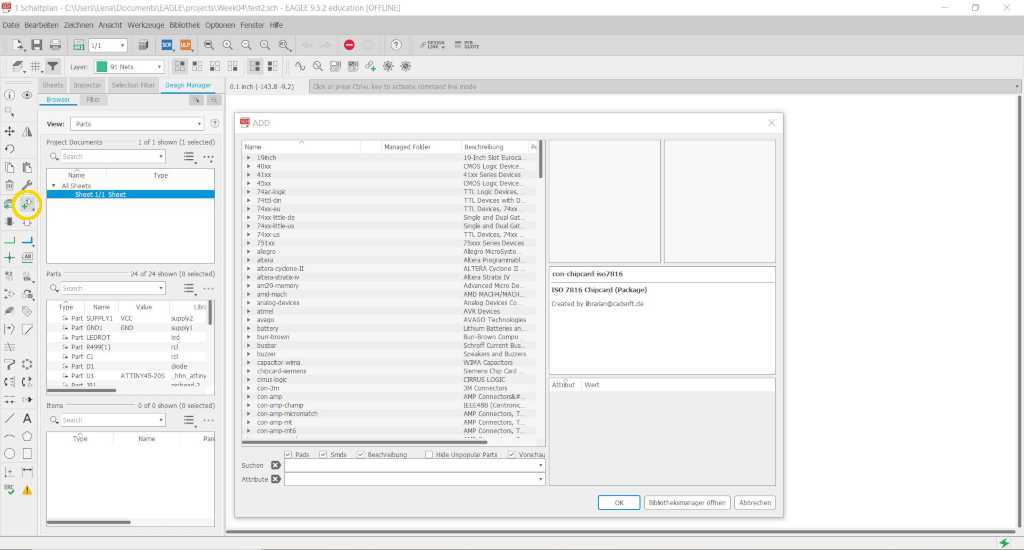
Task: Select the Info tool in the left toolbar
Action: [x=9, y=95]
